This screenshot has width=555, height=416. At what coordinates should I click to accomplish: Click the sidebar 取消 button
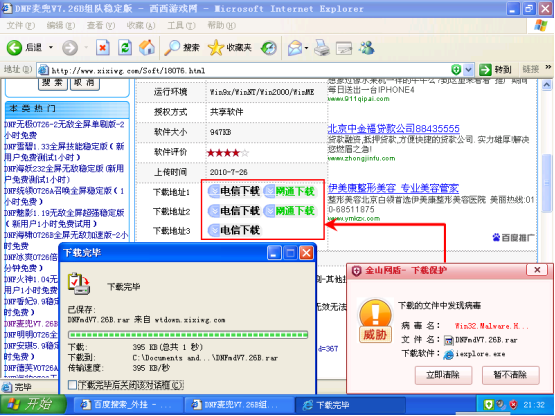tap(85, 84)
